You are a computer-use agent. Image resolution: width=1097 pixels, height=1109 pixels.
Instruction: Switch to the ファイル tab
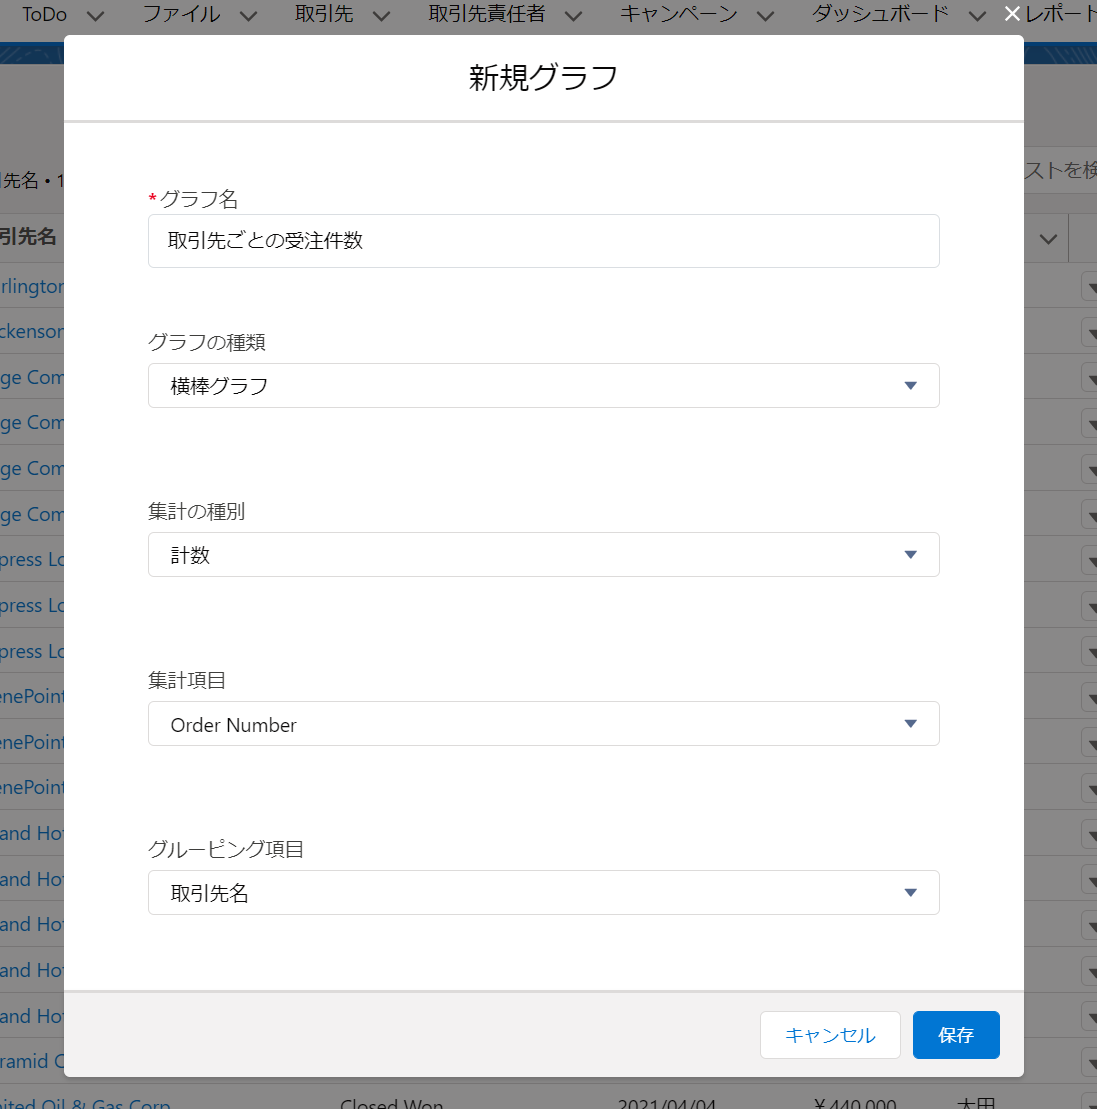(x=180, y=15)
